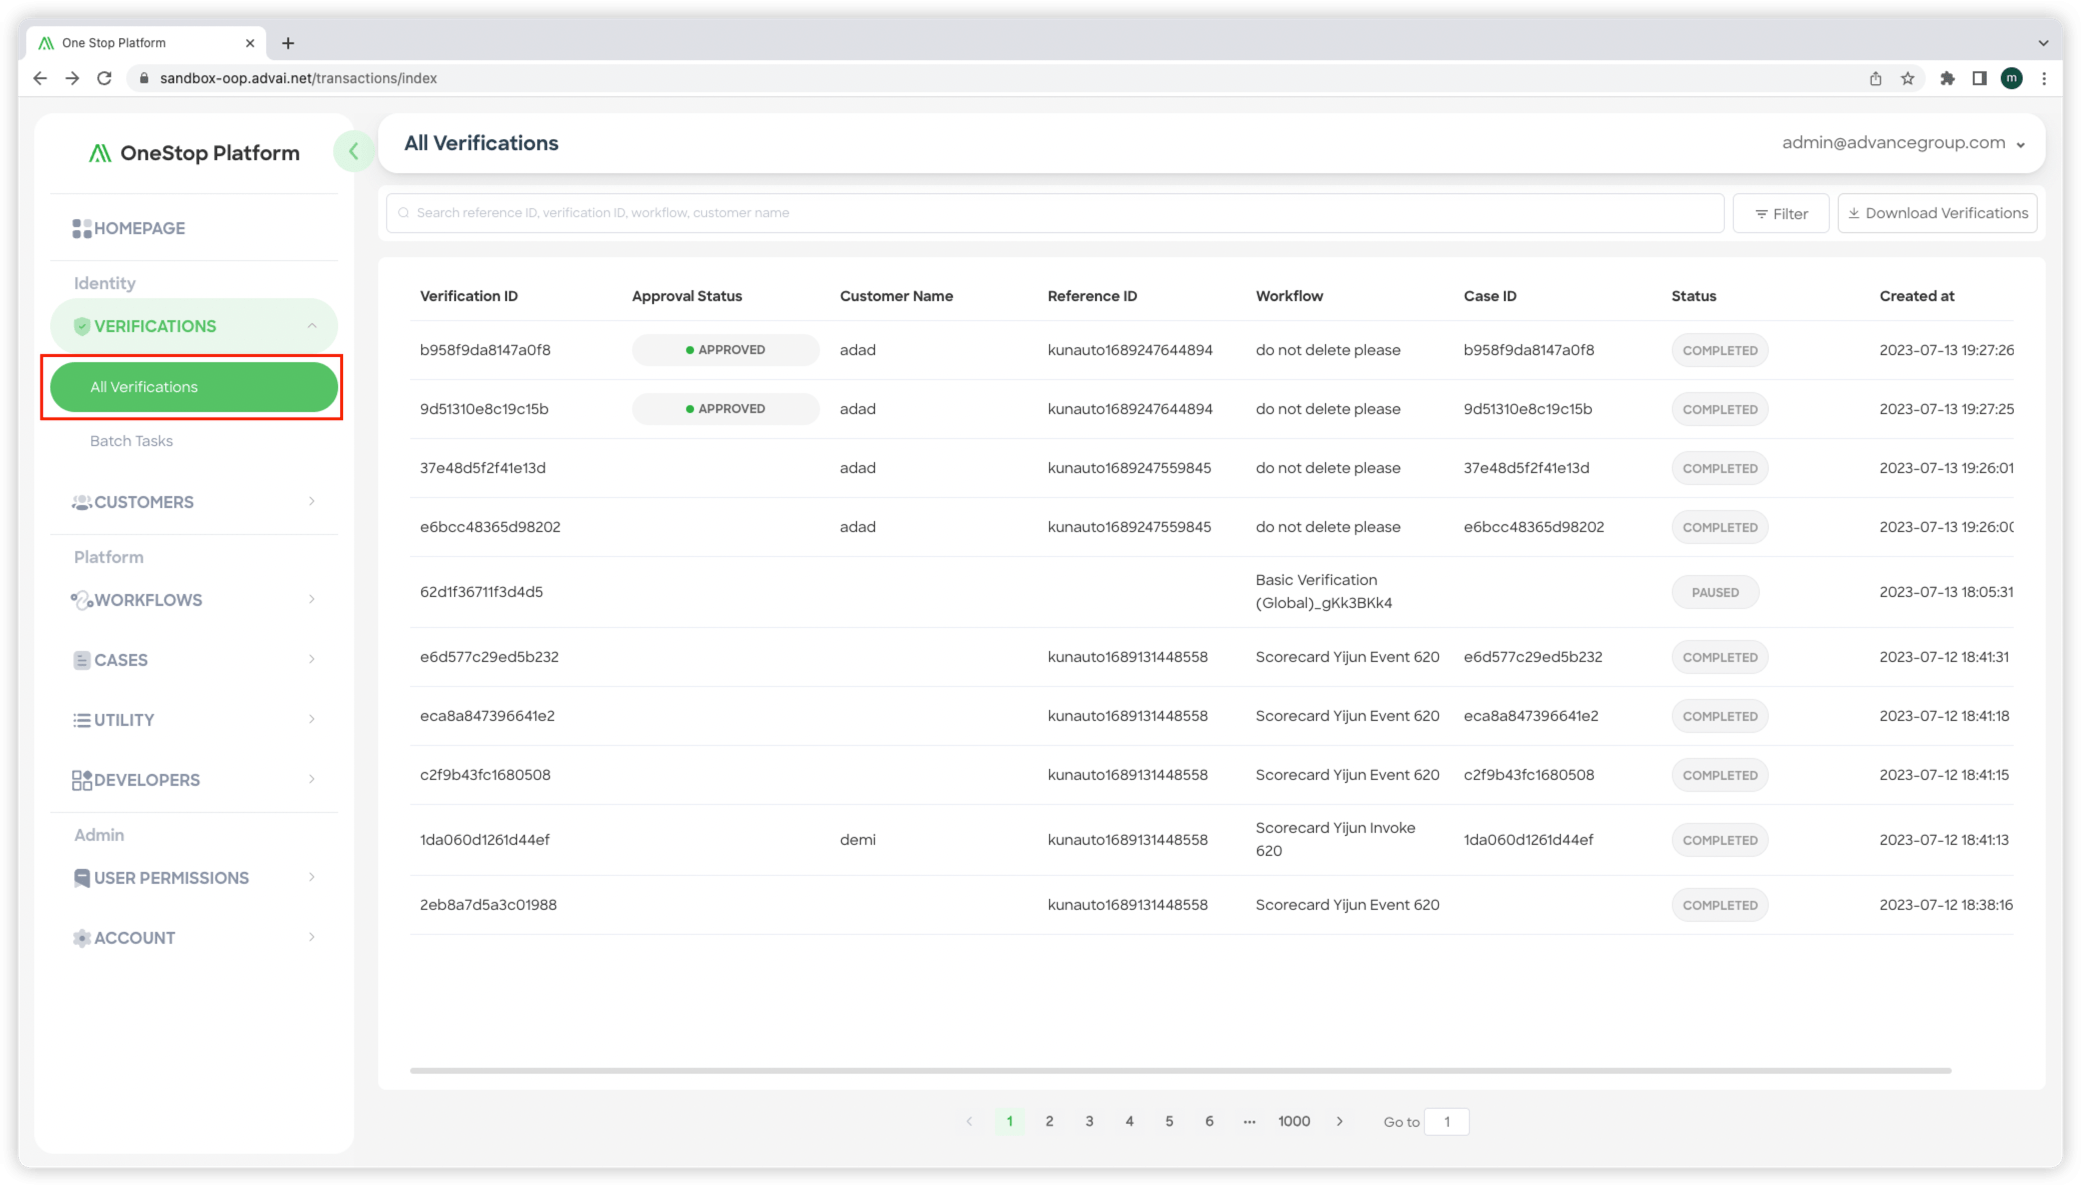Image resolution: width=2081 pixels, height=1186 pixels.
Task: Click the green sidebar collapse arrow
Action: coord(353,152)
